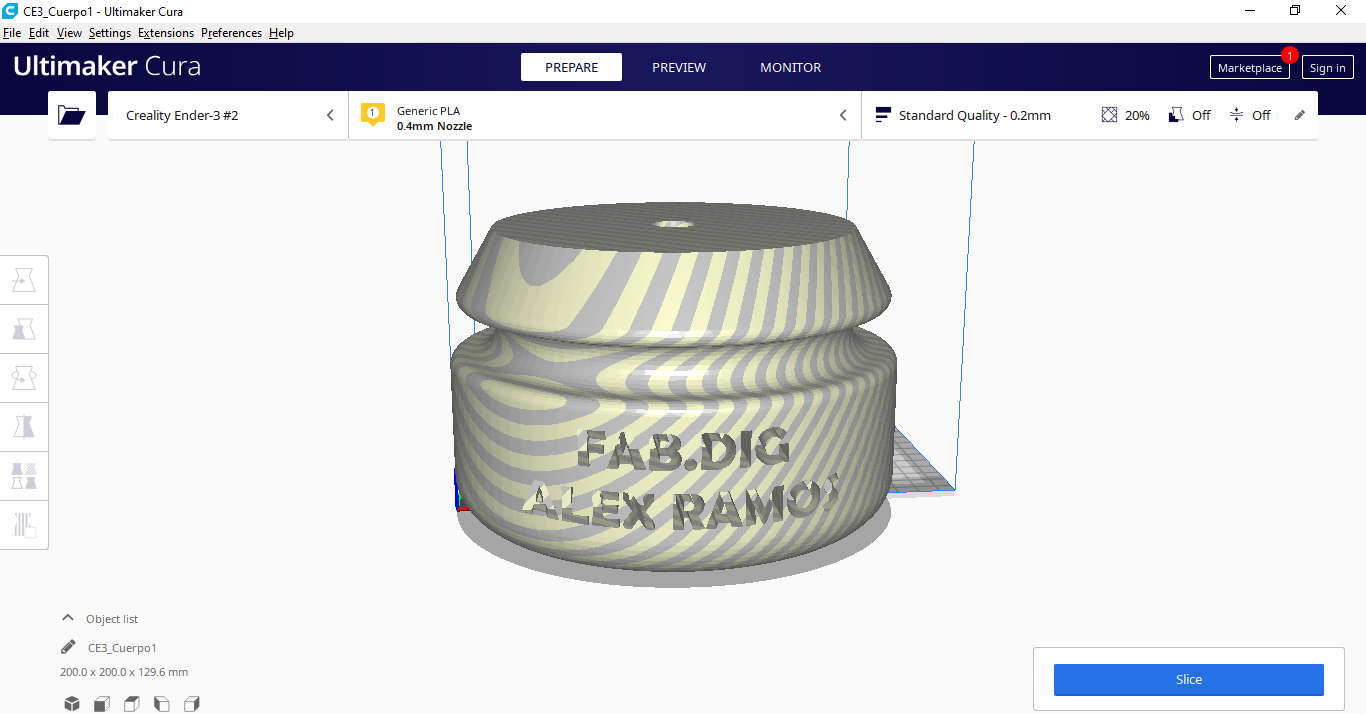Open the Edit menu
Image resolution: width=1366 pixels, height=714 pixels.
click(x=39, y=33)
